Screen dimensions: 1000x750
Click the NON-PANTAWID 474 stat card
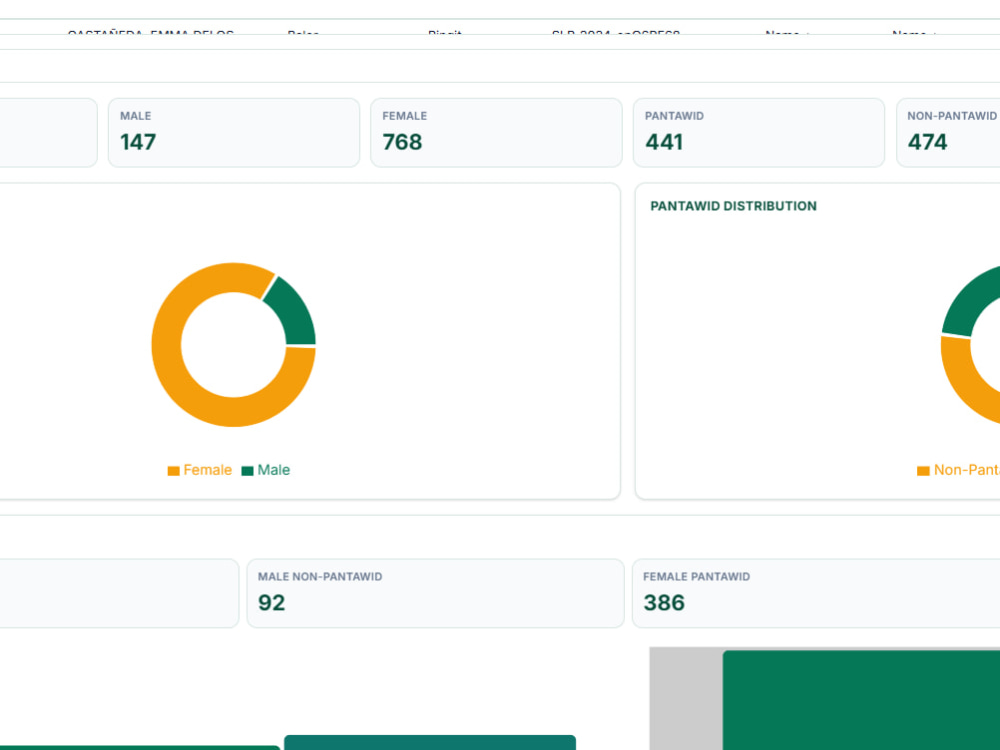tap(948, 133)
